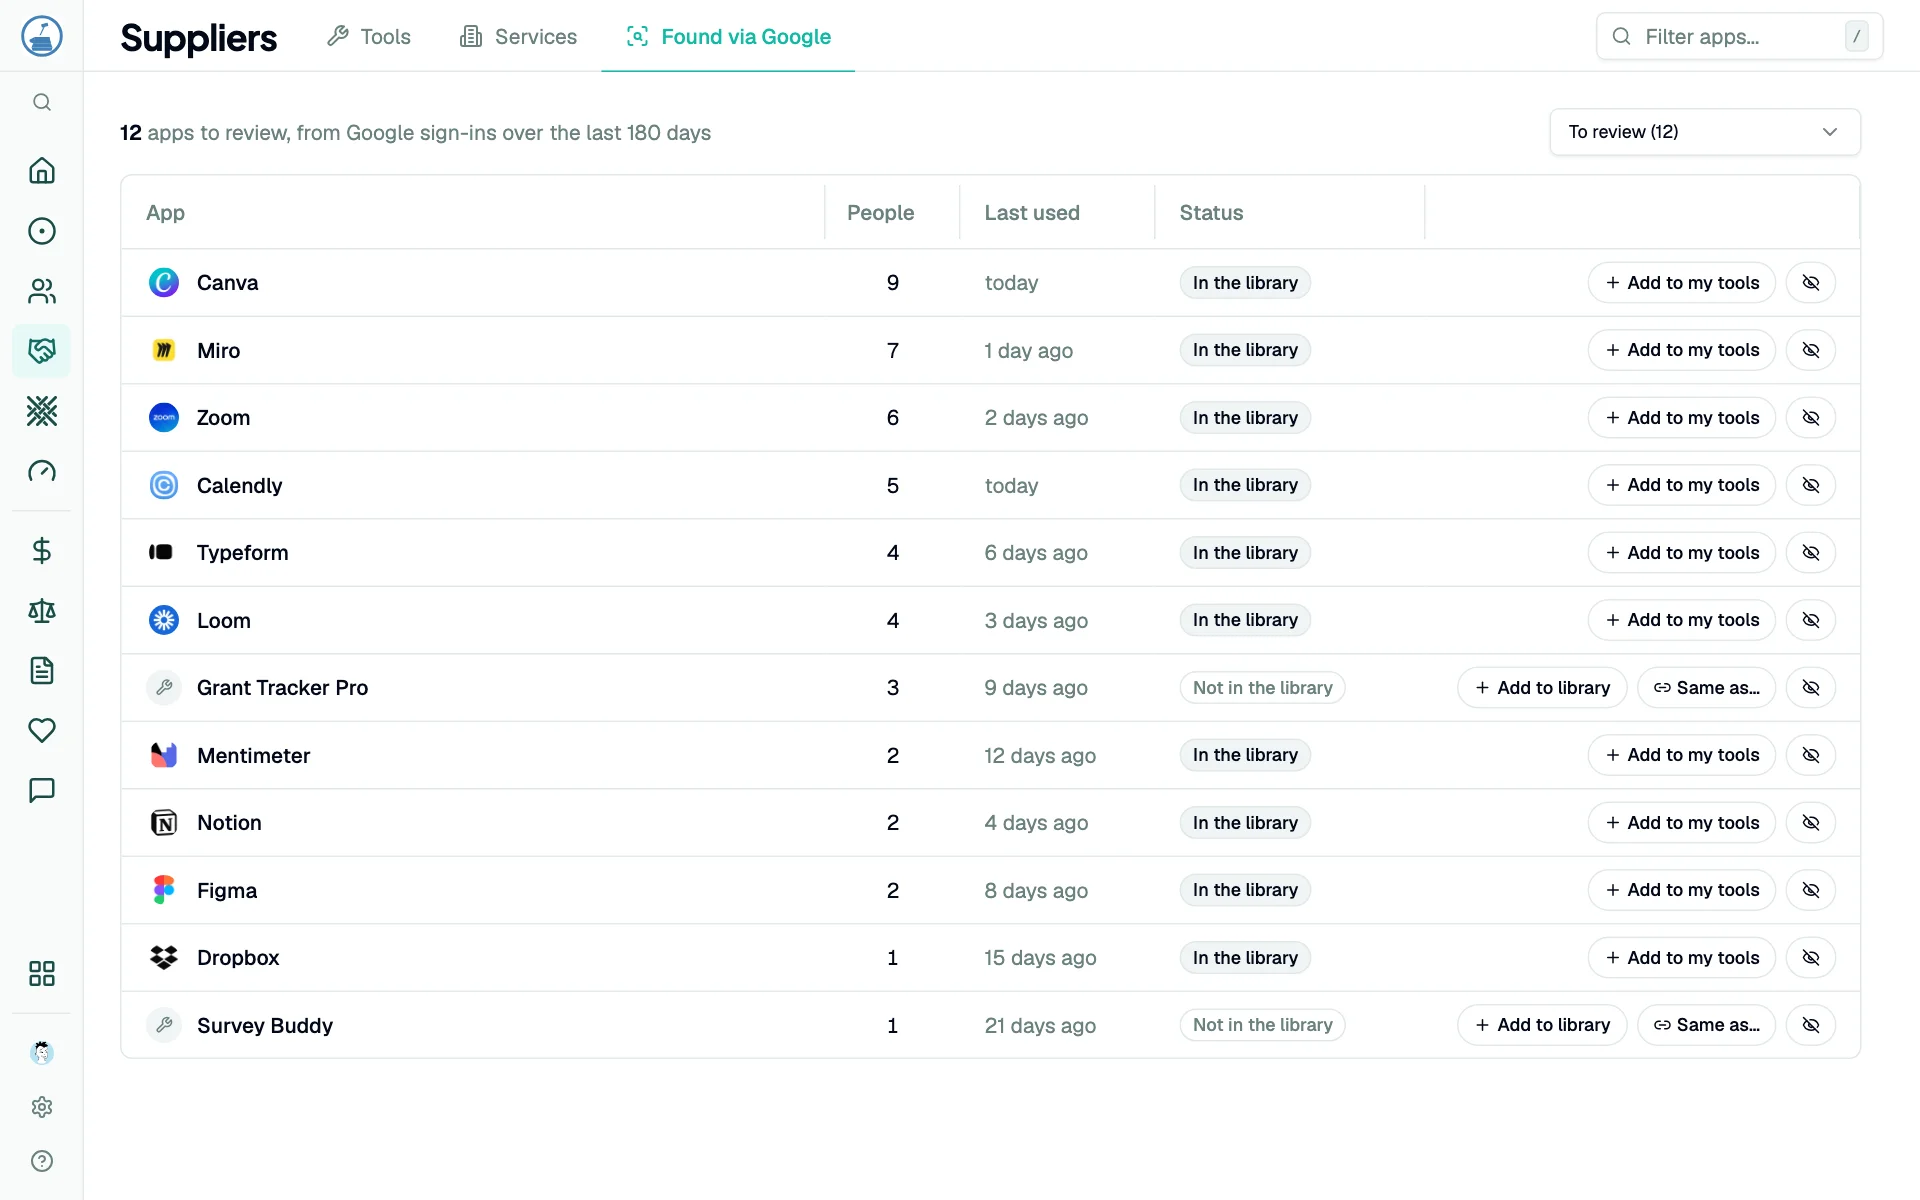Add Survey Buddy to library
This screenshot has width=1920, height=1200.
(1542, 1025)
